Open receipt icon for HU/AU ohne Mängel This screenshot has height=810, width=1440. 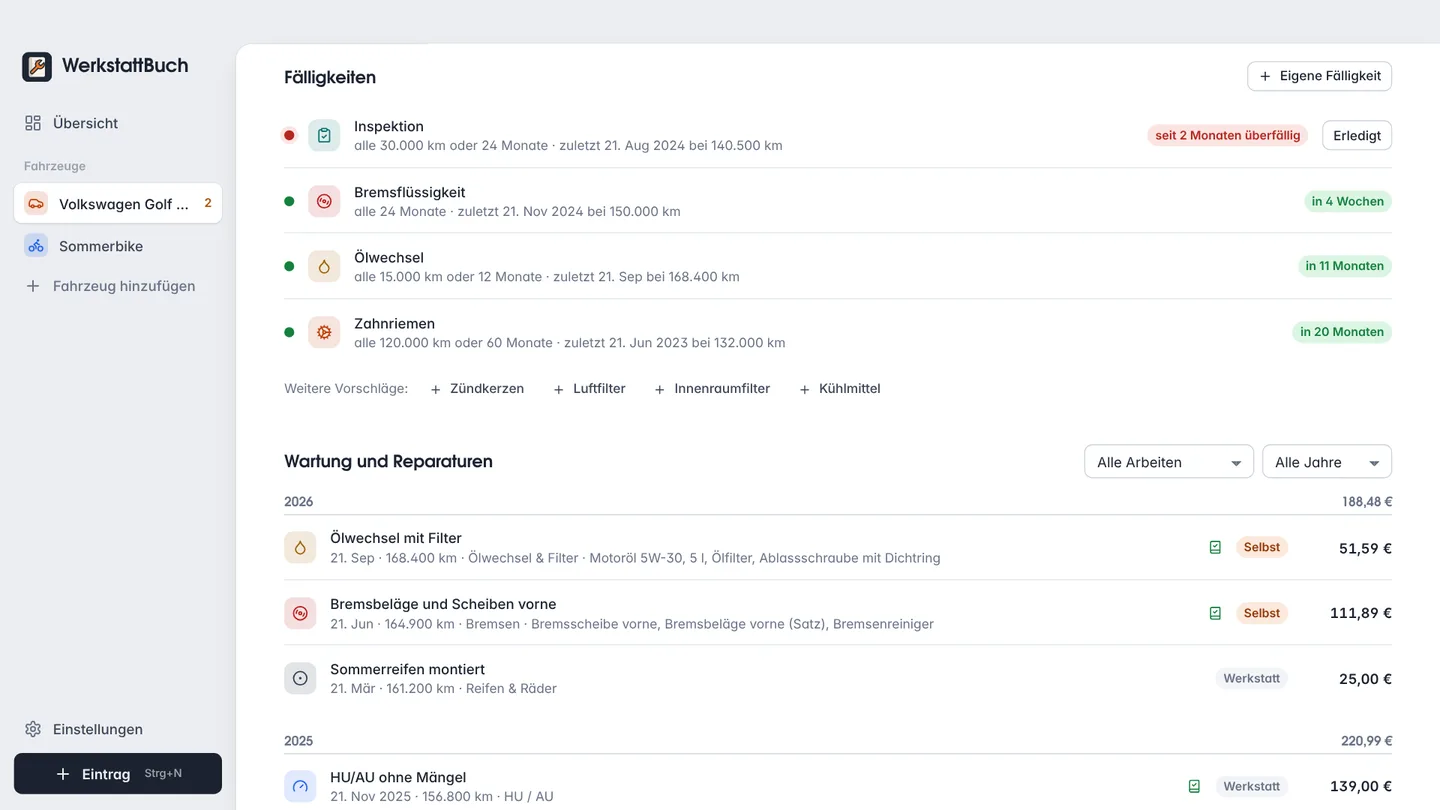pyautogui.click(x=1194, y=786)
